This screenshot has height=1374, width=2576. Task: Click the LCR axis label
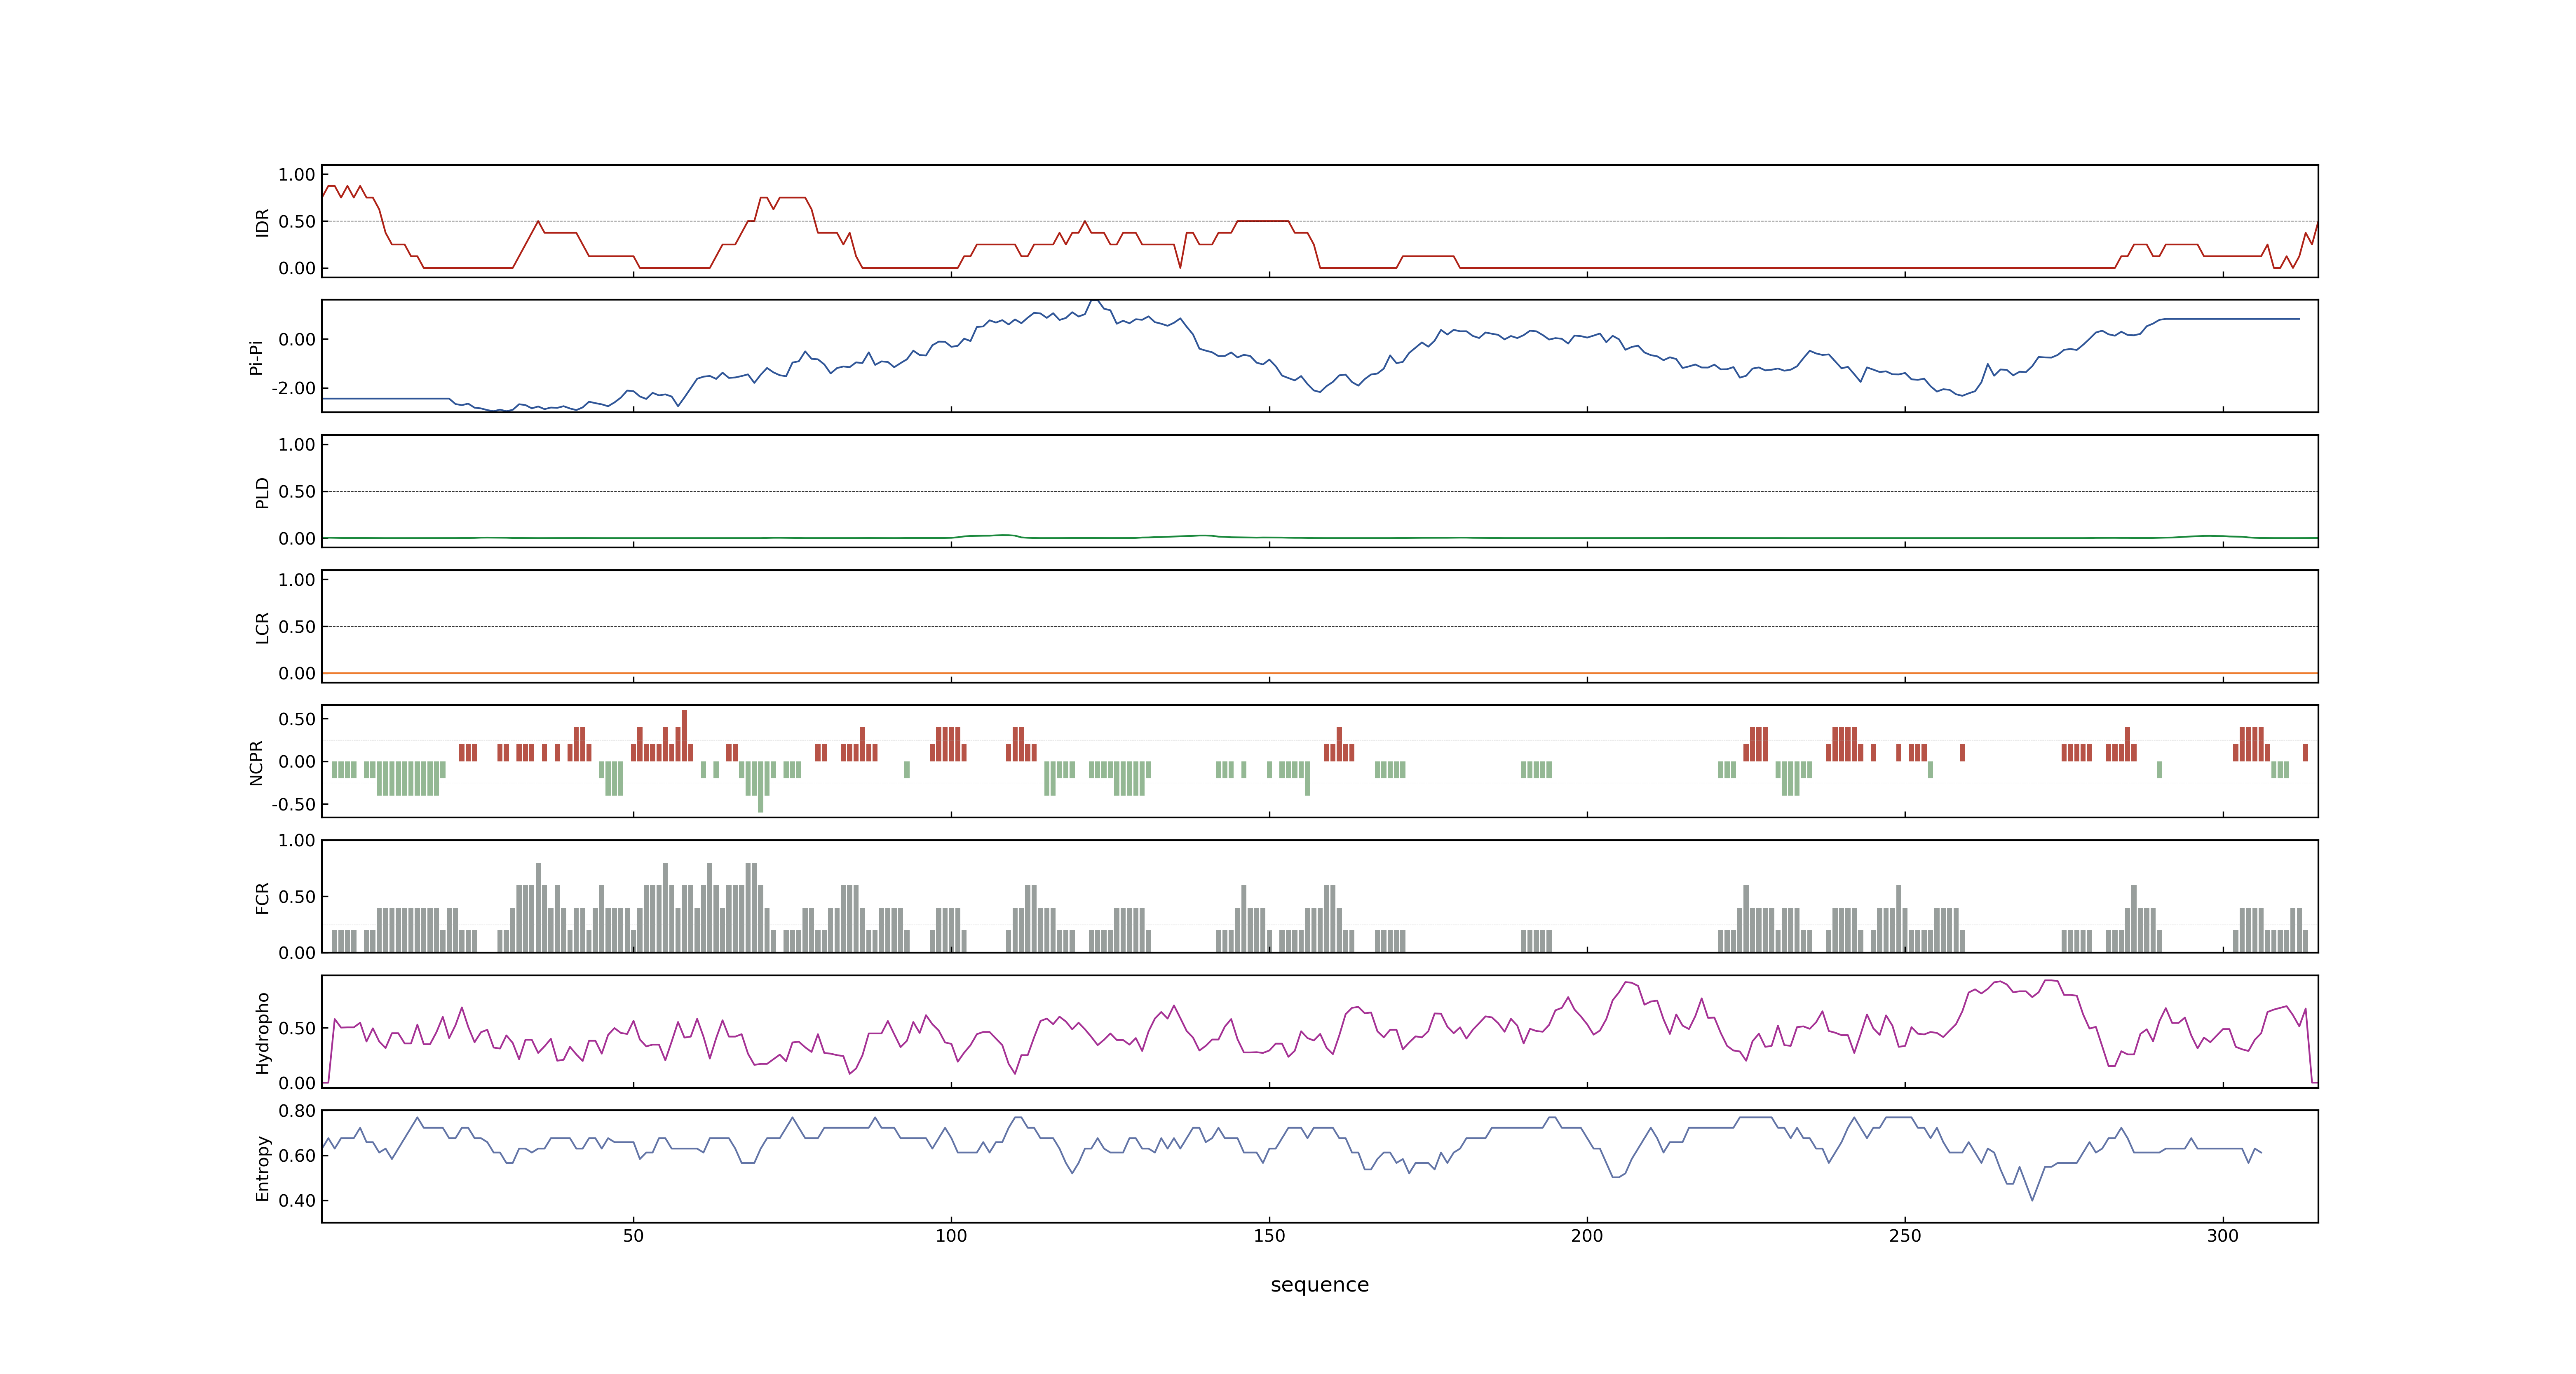point(262,627)
